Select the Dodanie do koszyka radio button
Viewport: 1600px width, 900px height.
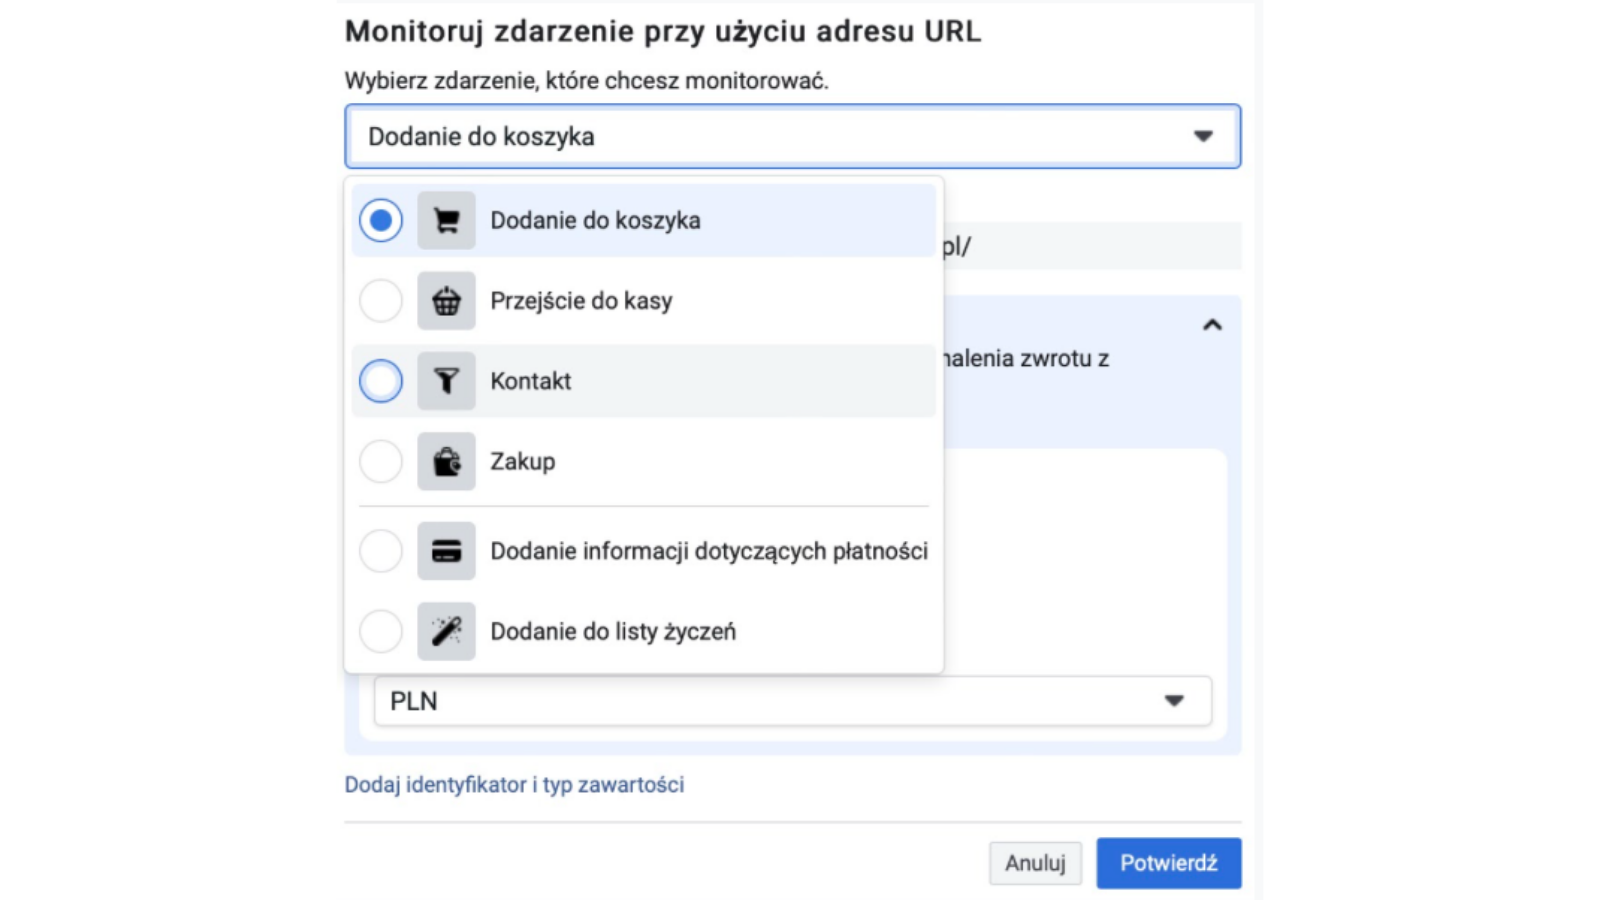[x=381, y=220]
